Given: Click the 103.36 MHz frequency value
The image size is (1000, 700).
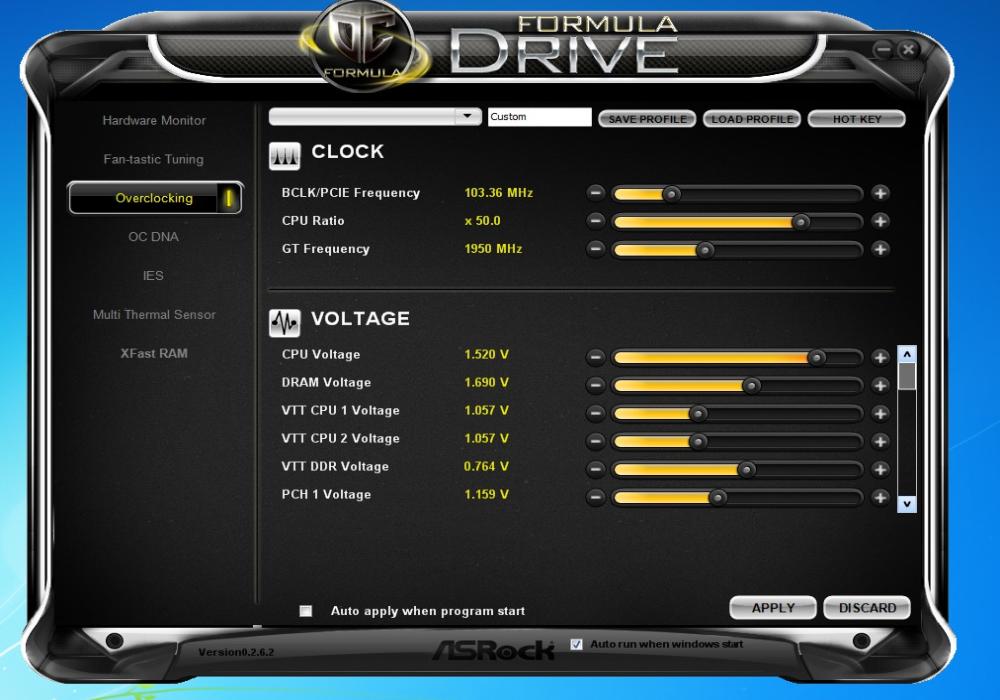Looking at the screenshot, I should [498, 193].
